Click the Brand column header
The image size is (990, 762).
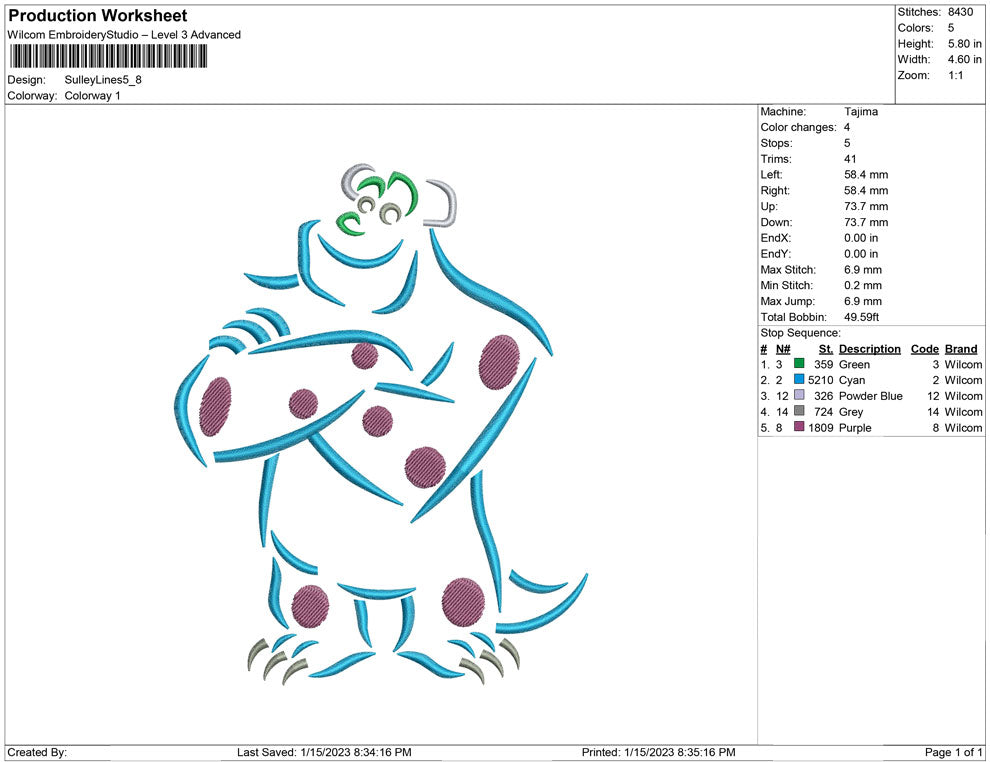pos(960,348)
